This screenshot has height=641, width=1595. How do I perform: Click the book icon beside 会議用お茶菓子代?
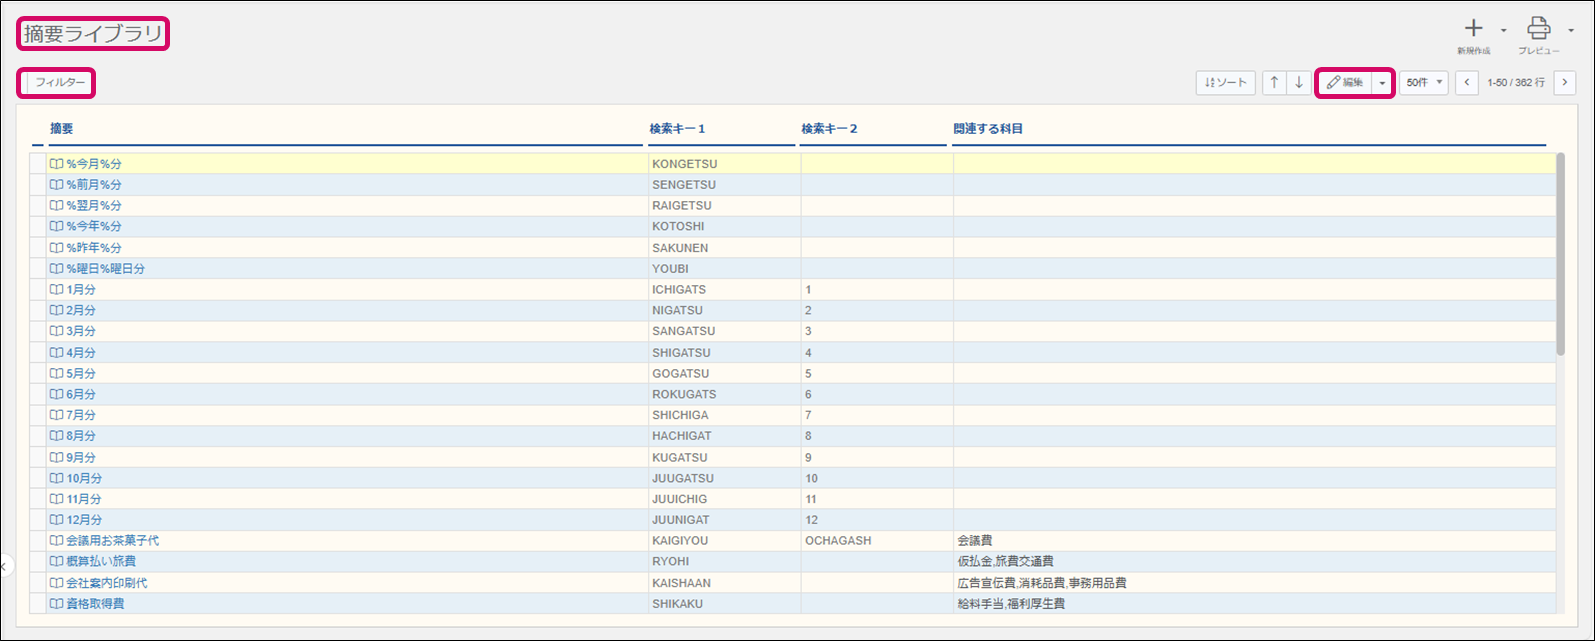(57, 541)
